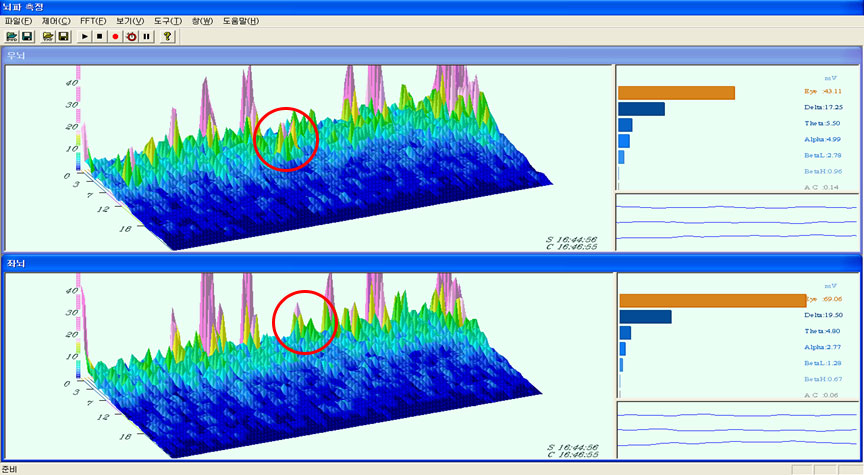Click the orange Eye bar in 우뇌 panel
This screenshot has width=864, height=475.
point(677,93)
